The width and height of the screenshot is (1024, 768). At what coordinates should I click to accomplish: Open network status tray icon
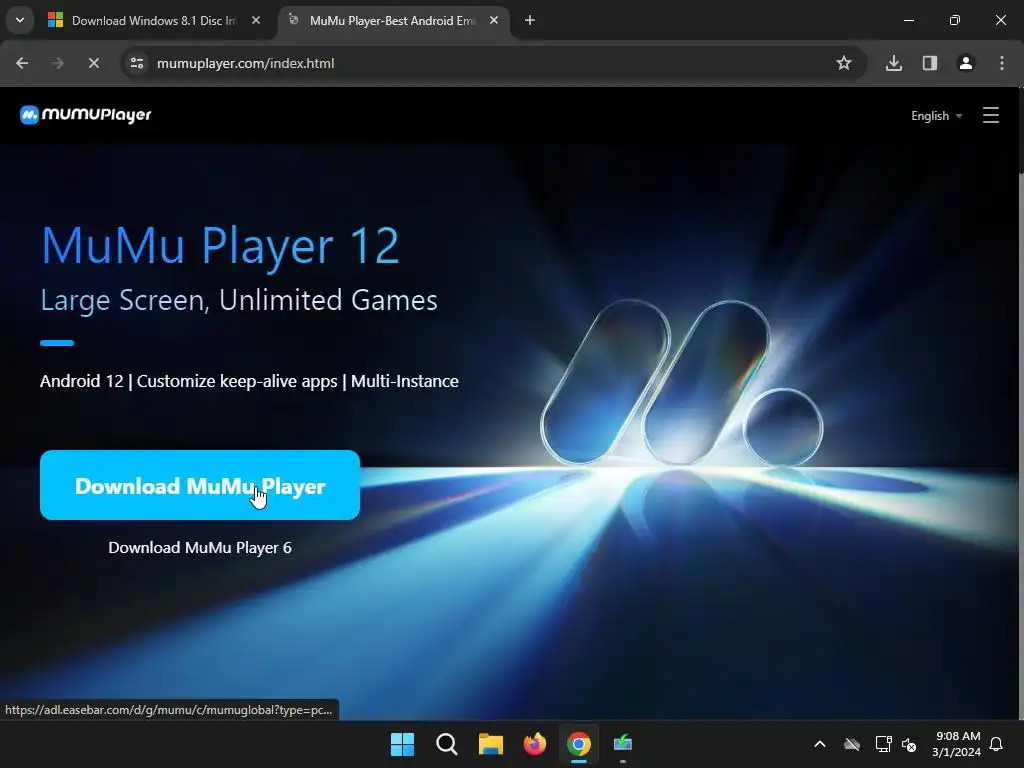pos(883,744)
